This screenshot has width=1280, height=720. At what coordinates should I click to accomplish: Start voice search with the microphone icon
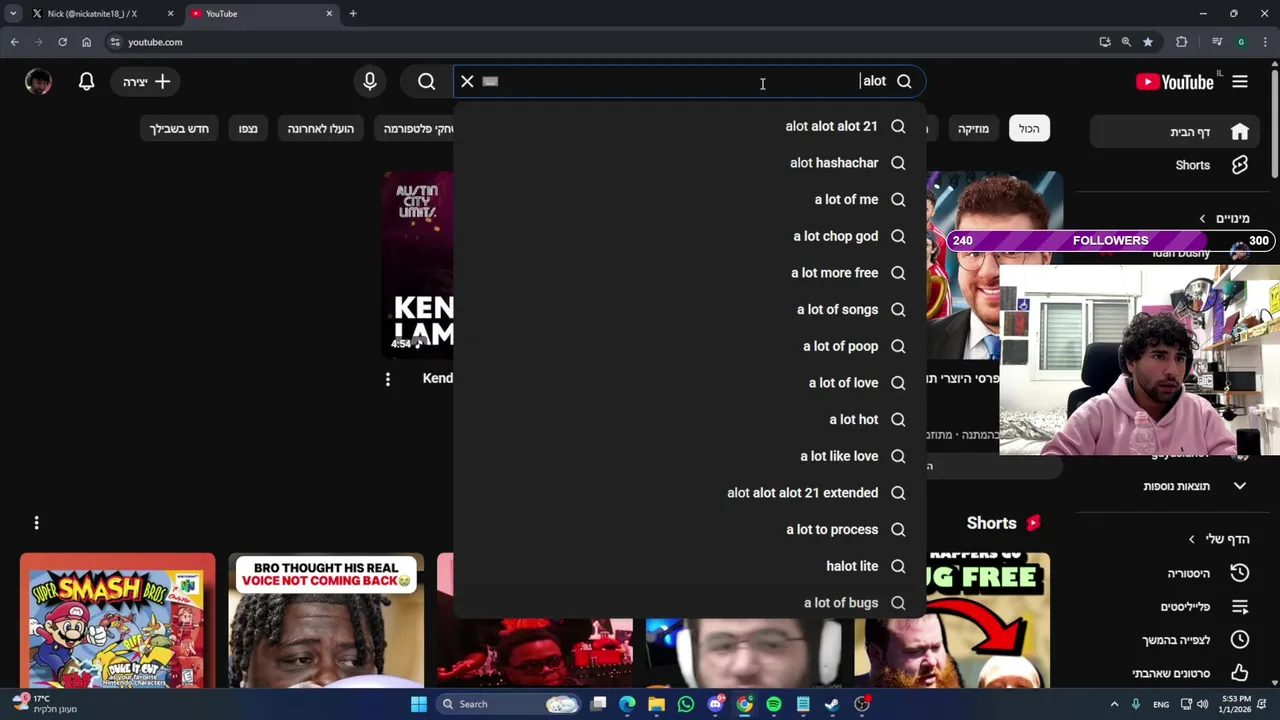[x=370, y=82]
